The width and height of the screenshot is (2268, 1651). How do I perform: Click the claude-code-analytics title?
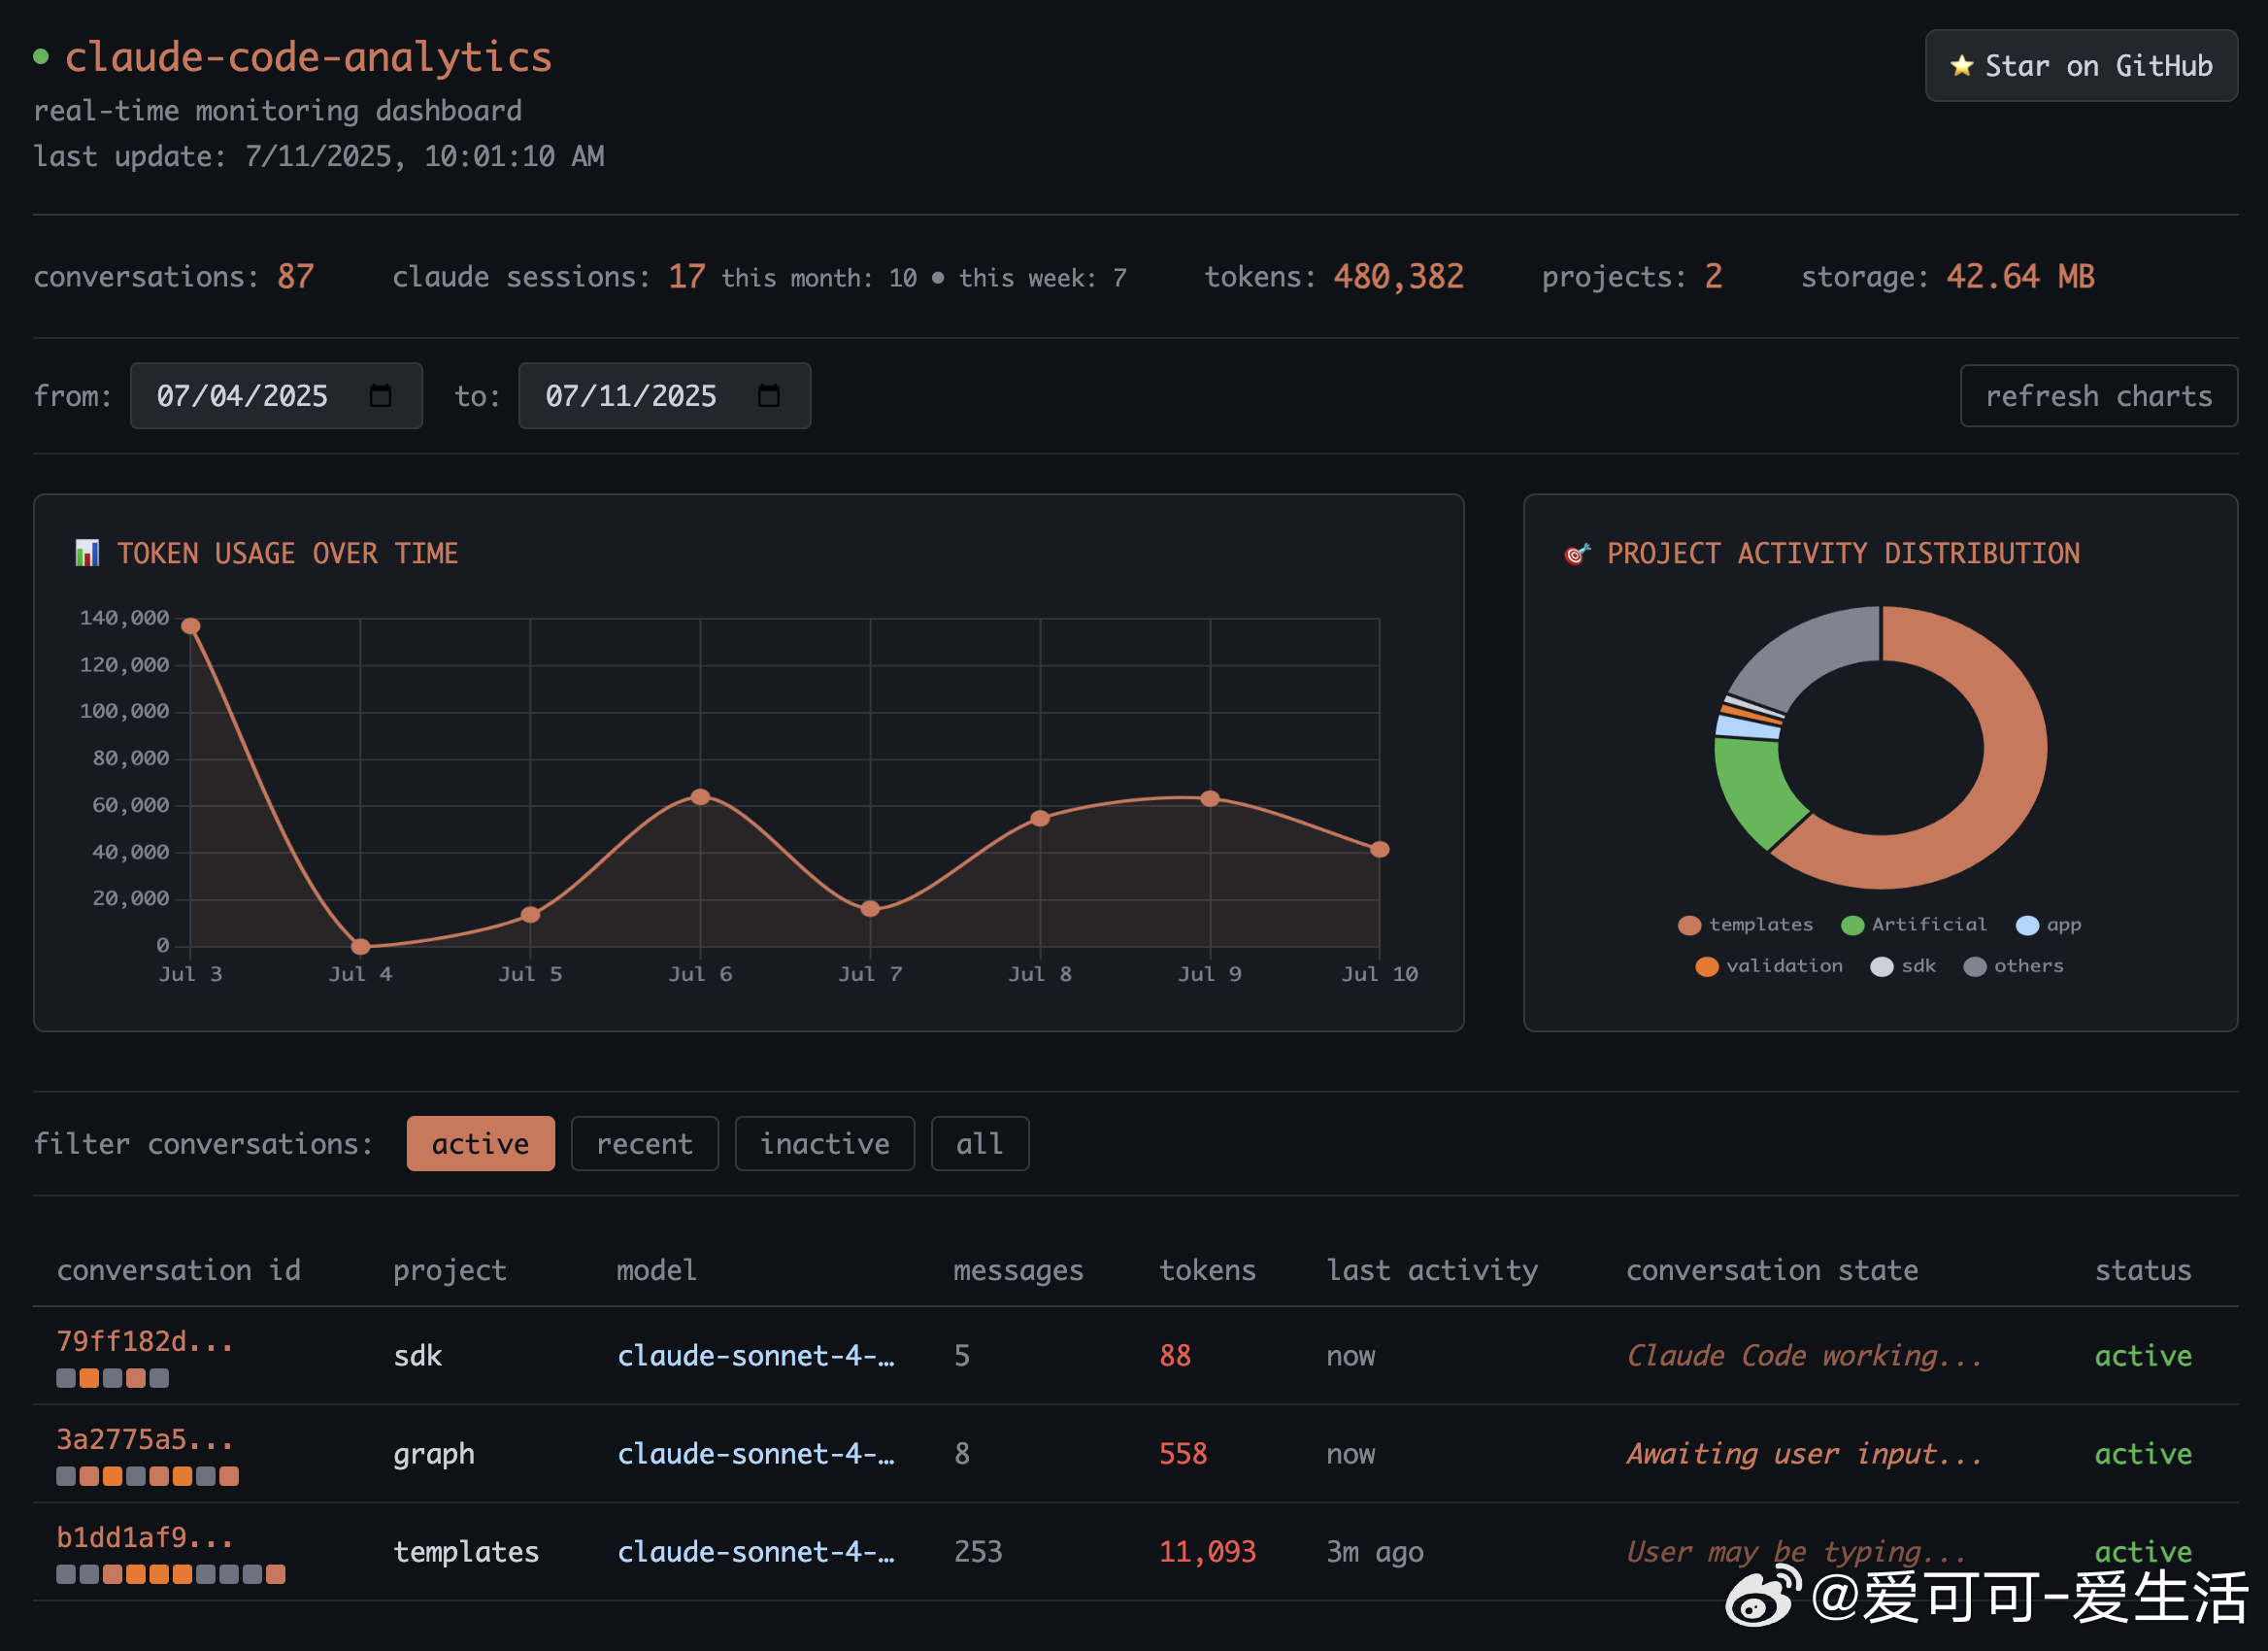308,57
